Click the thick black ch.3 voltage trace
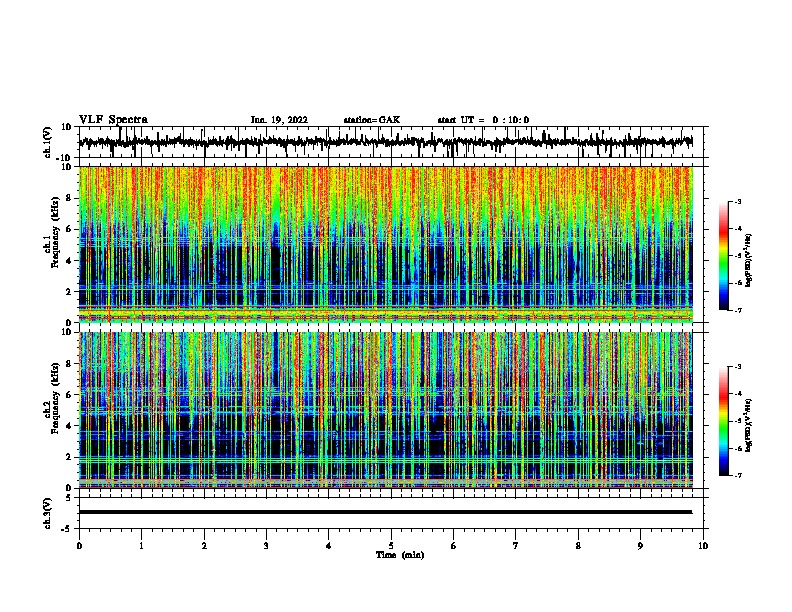 click(x=385, y=512)
